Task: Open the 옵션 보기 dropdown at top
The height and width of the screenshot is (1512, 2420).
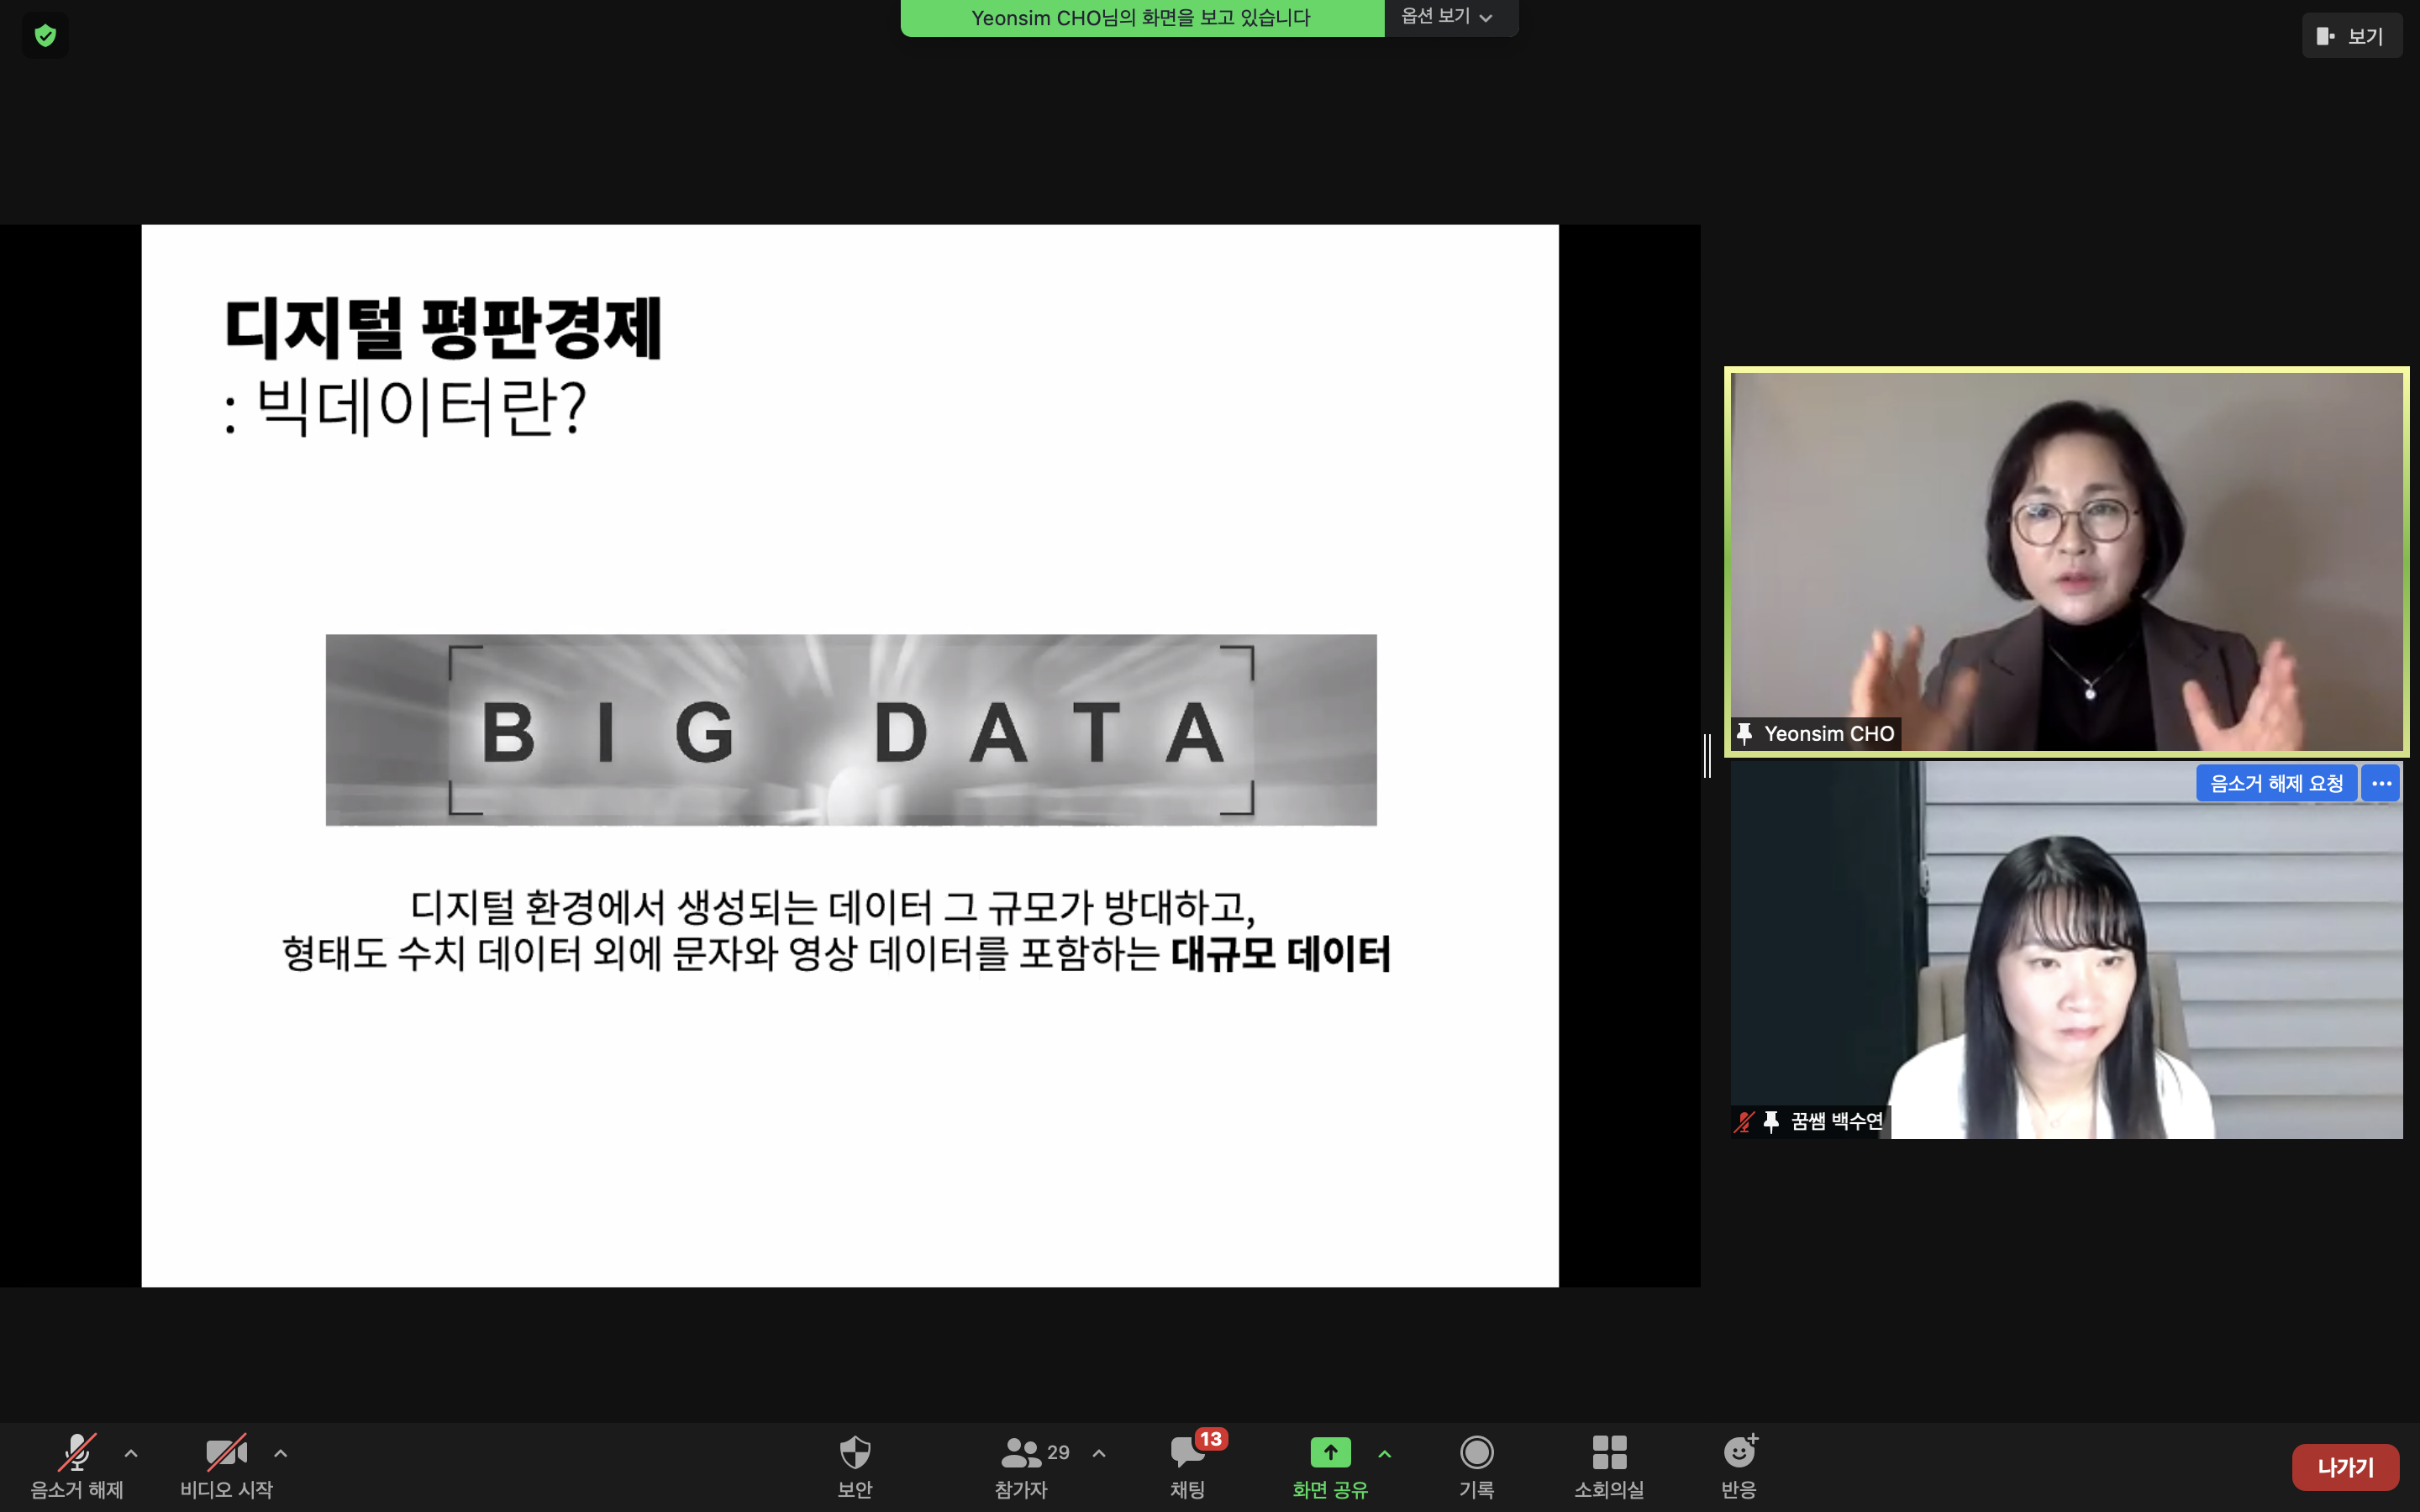Action: [1447, 17]
